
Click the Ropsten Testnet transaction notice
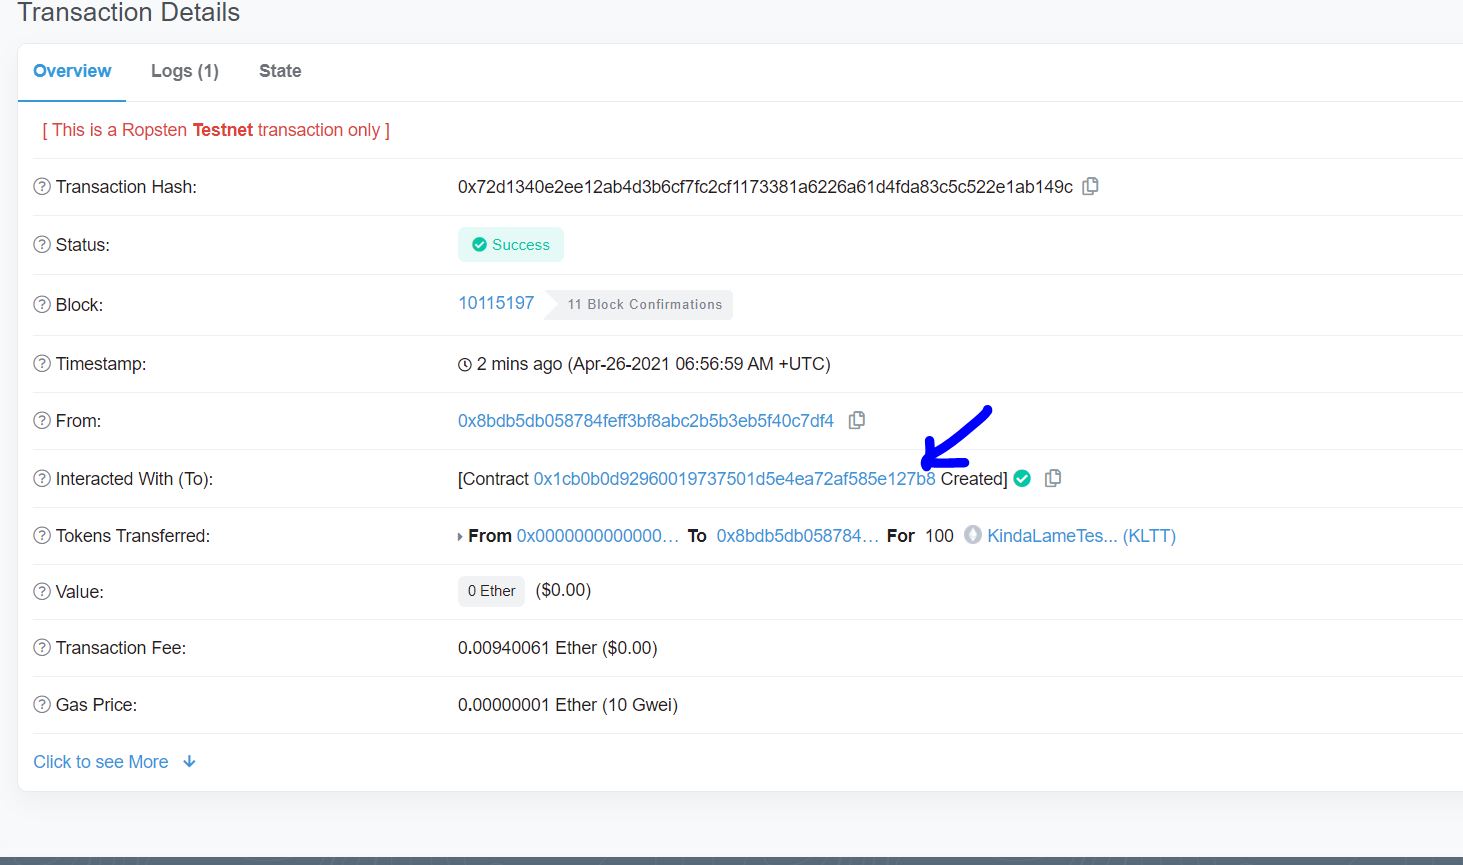click(x=216, y=130)
